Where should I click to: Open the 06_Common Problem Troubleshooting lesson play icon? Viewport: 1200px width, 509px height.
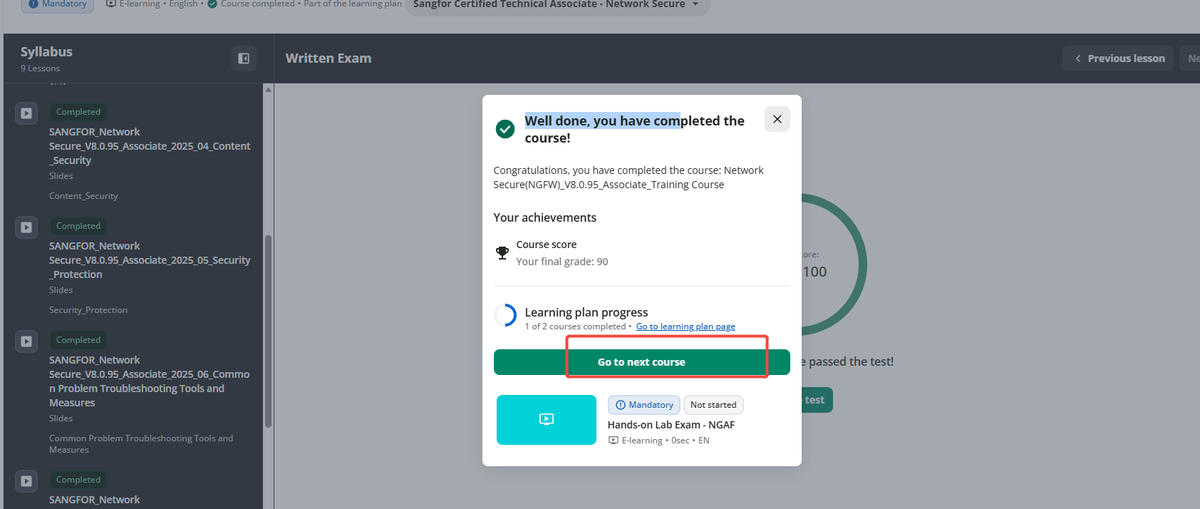tap(26, 342)
